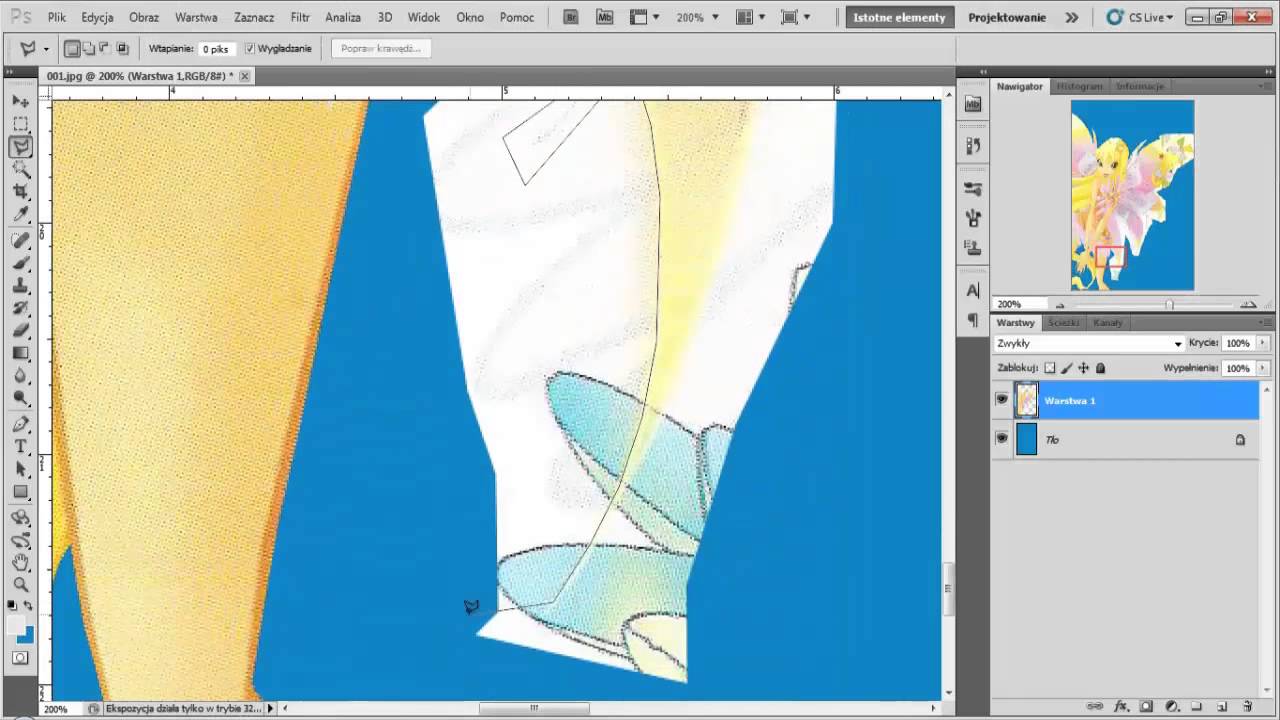
Task: Open the Zwykły blend mode dropdown
Action: point(1089,343)
